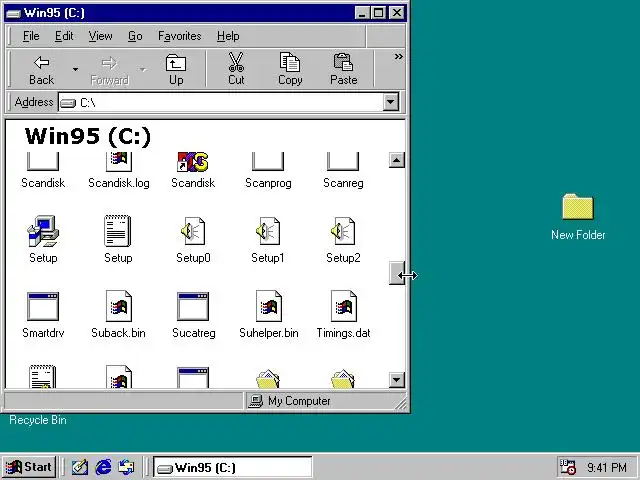The width and height of the screenshot is (640, 480).
Task: Click the Win95 (C:) taskbar button
Action: point(233,467)
